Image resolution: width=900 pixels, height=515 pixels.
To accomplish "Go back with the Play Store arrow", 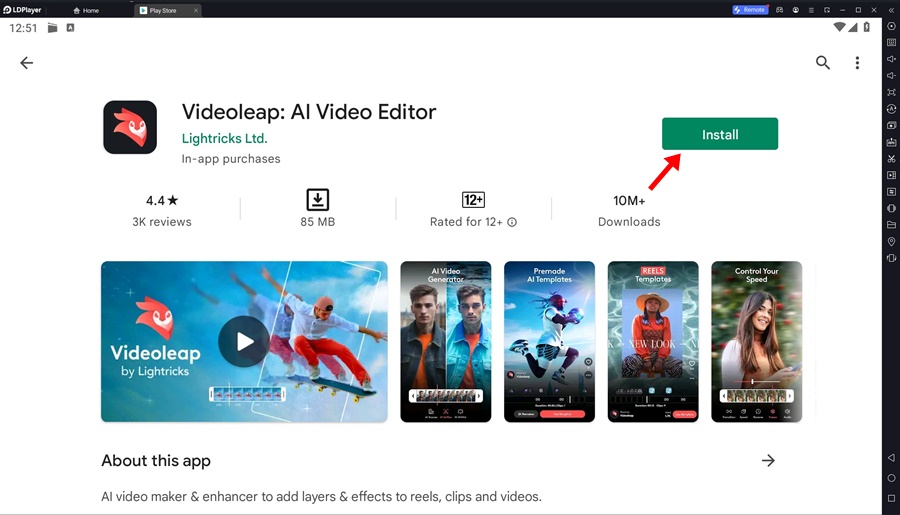I will click(26, 63).
